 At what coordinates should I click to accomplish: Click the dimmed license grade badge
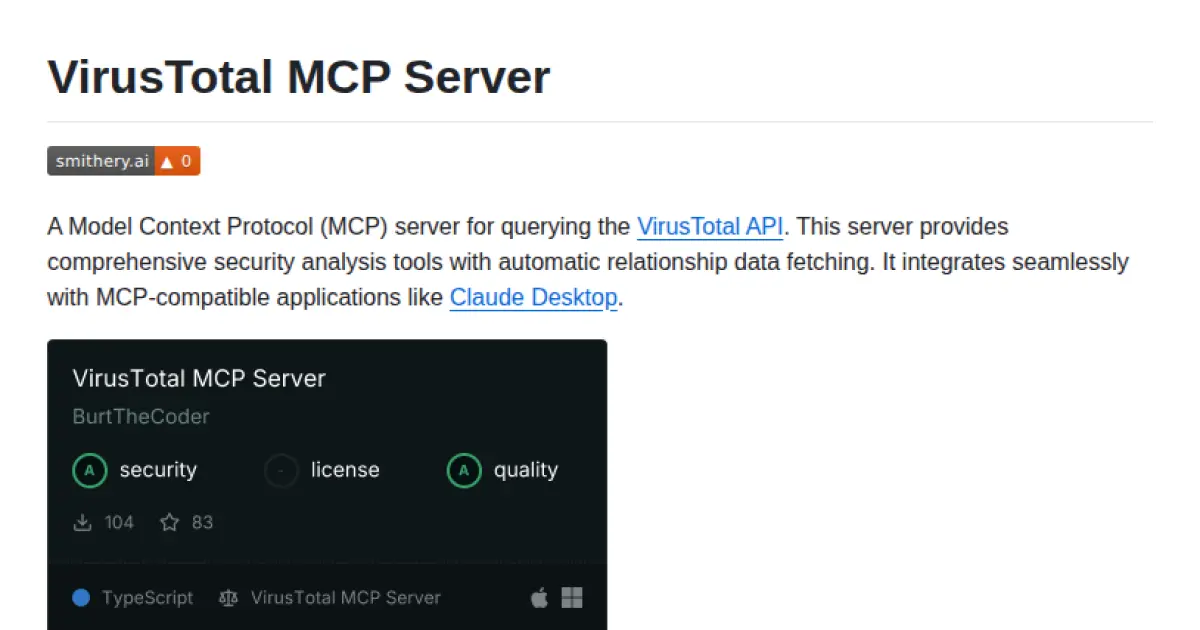(281, 470)
